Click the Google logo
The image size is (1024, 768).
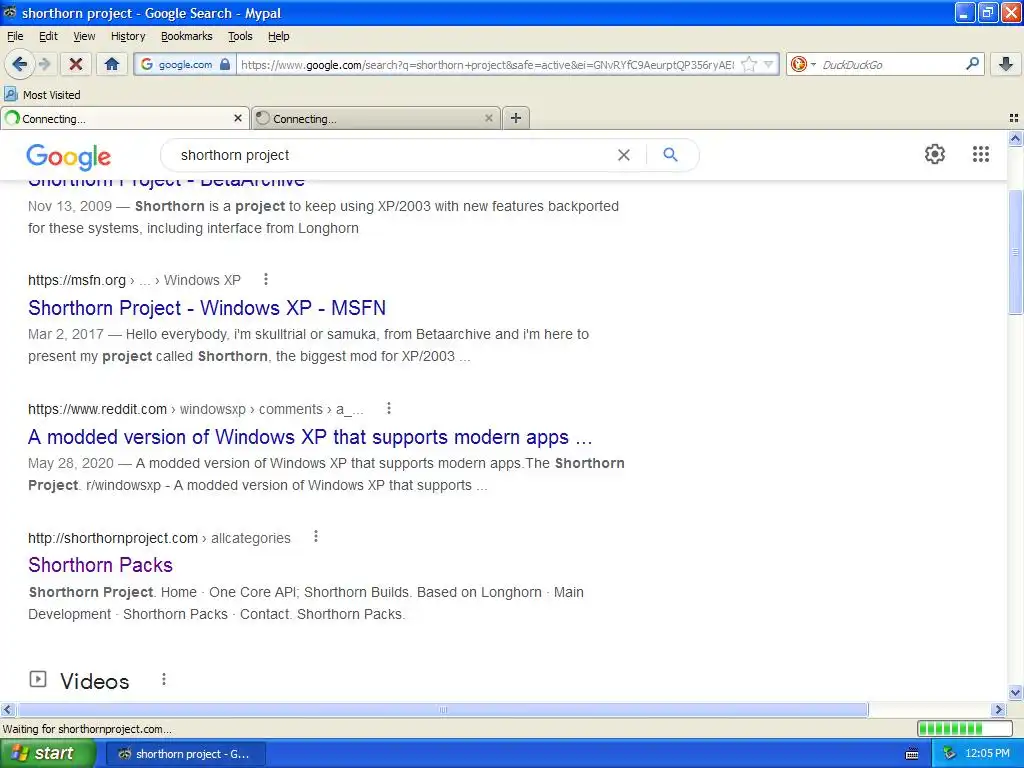[69, 156]
